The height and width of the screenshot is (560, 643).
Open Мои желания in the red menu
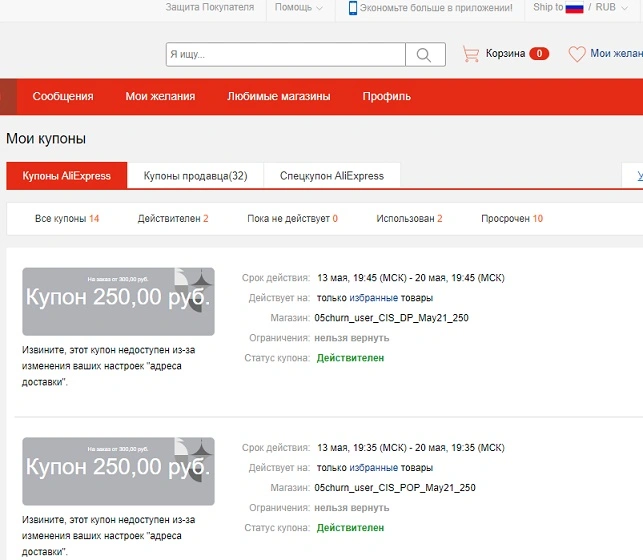click(160, 96)
